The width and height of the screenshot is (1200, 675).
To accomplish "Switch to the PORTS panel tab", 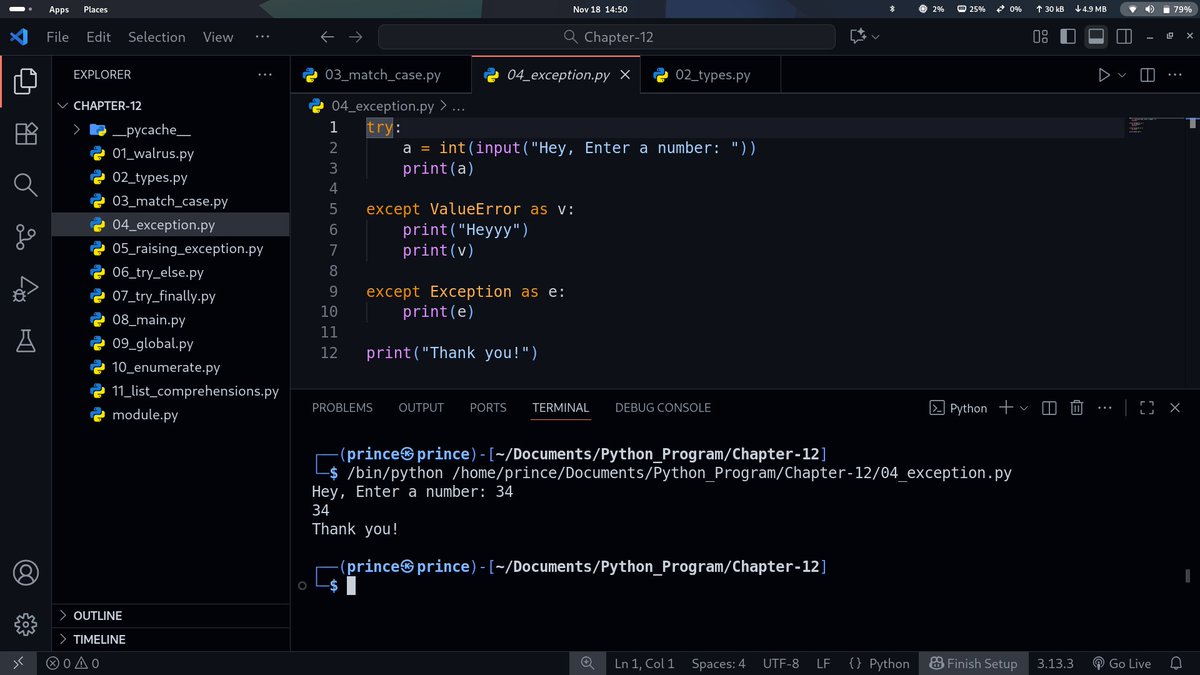I will click(488, 408).
